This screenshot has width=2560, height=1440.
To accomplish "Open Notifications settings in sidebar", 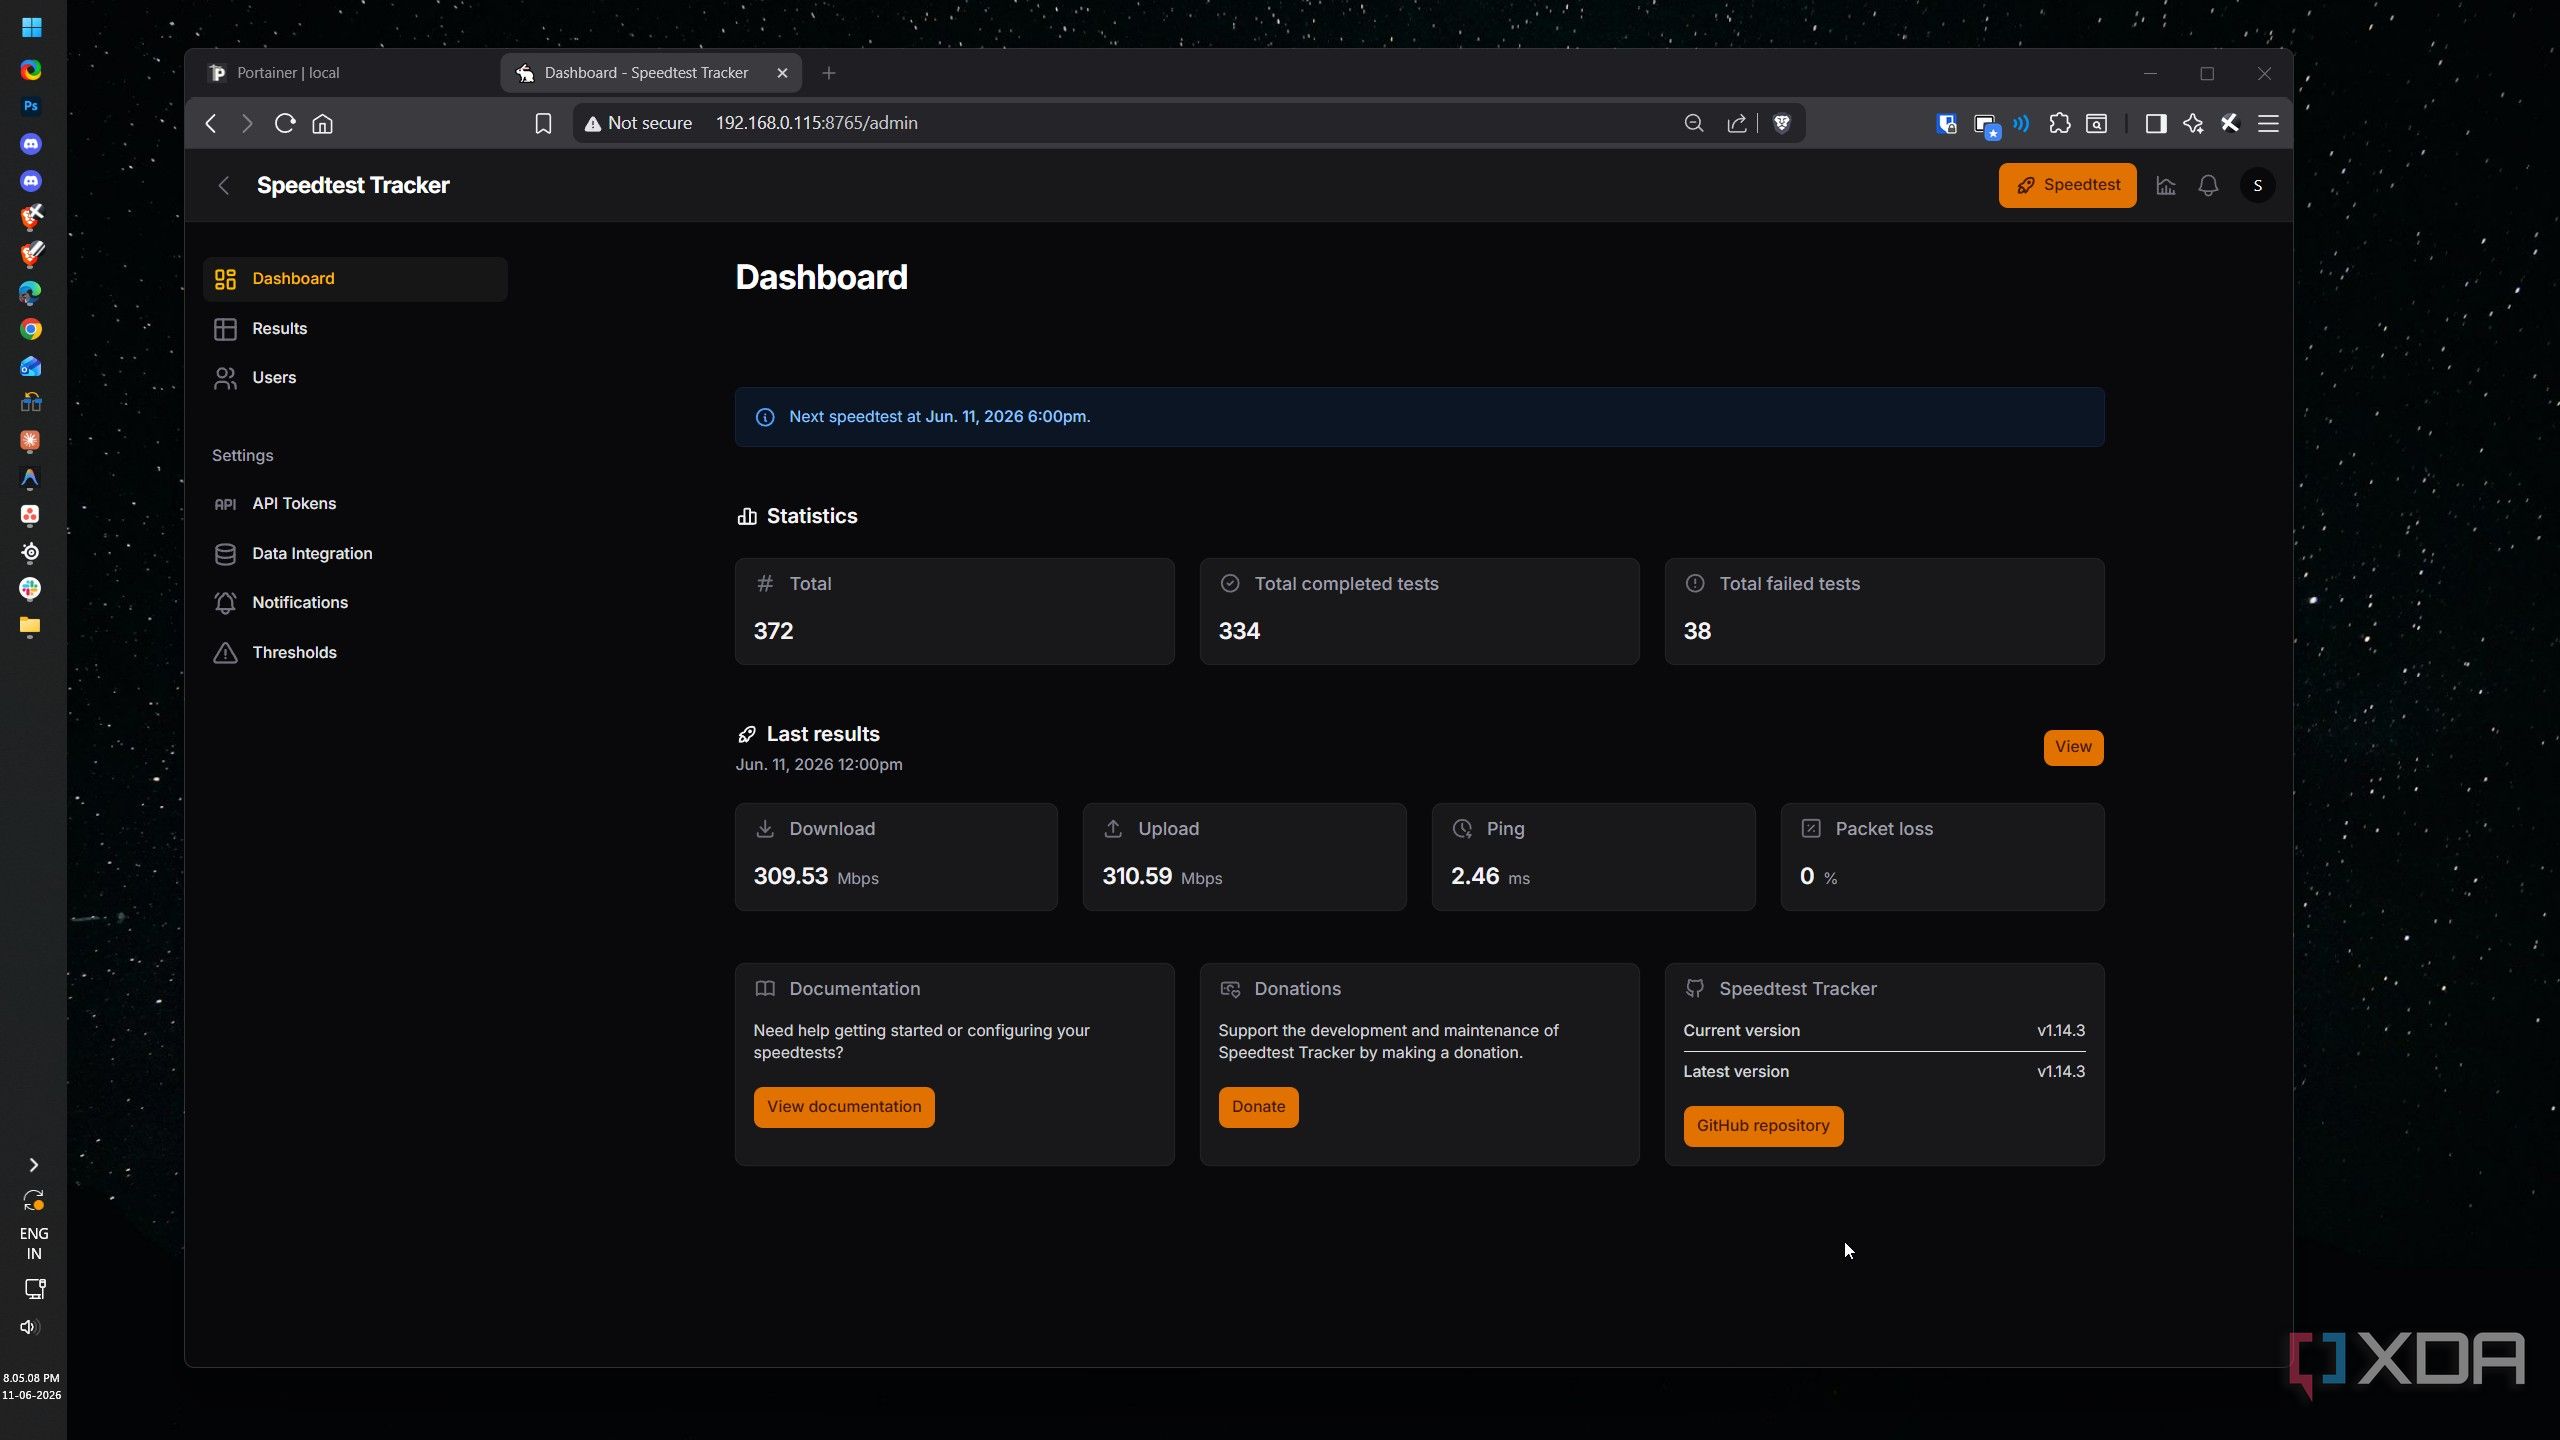I will (355, 603).
